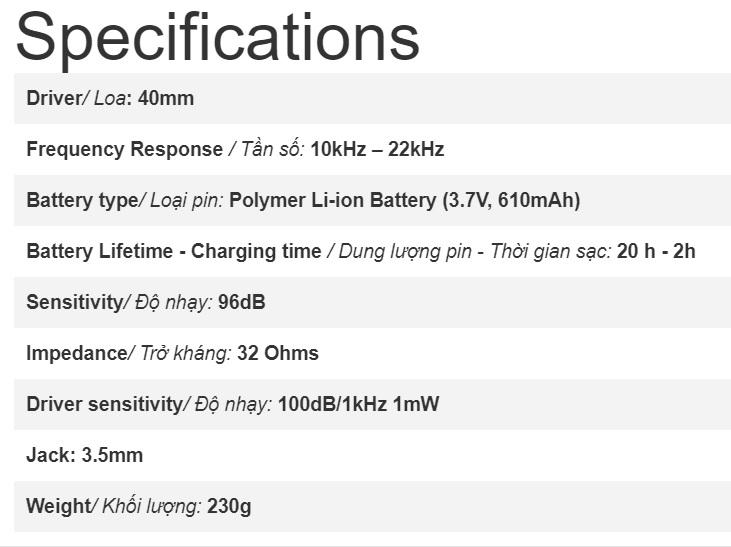
Task: Select the 230g weight value
Action: pyautogui.click(x=229, y=506)
